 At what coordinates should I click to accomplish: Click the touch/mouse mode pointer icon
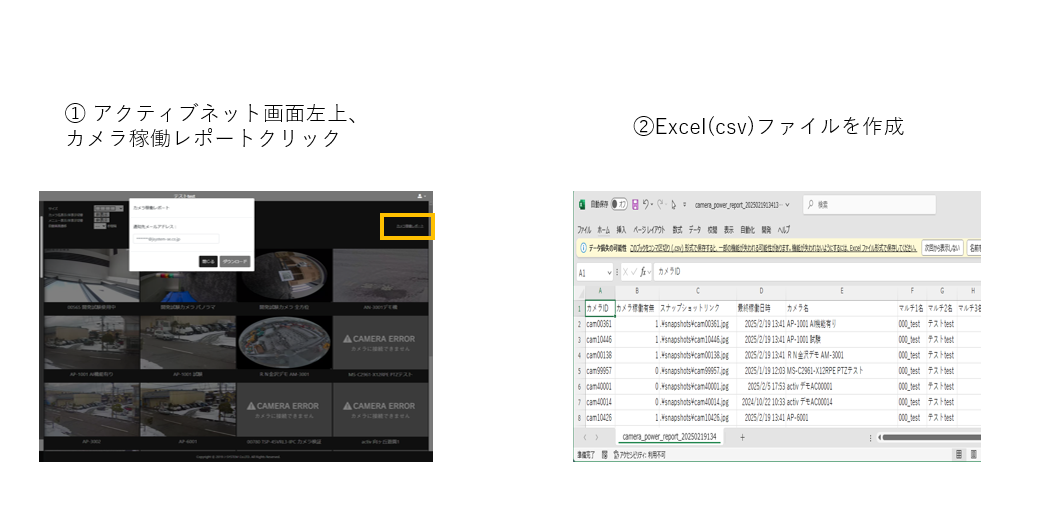[x=673, y=204]
